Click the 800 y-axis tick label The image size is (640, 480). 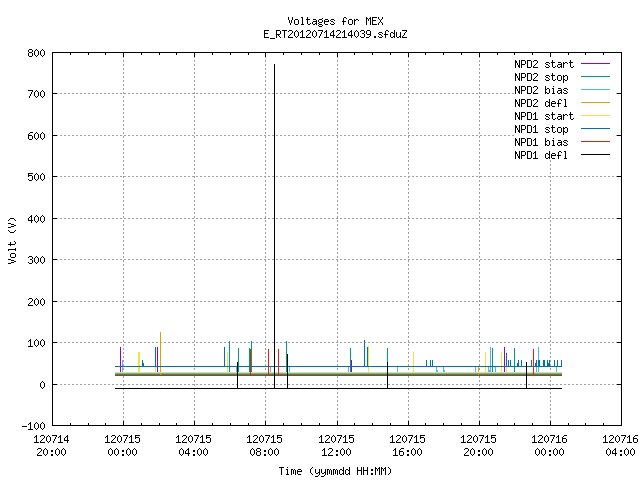[x=36, y=53]
